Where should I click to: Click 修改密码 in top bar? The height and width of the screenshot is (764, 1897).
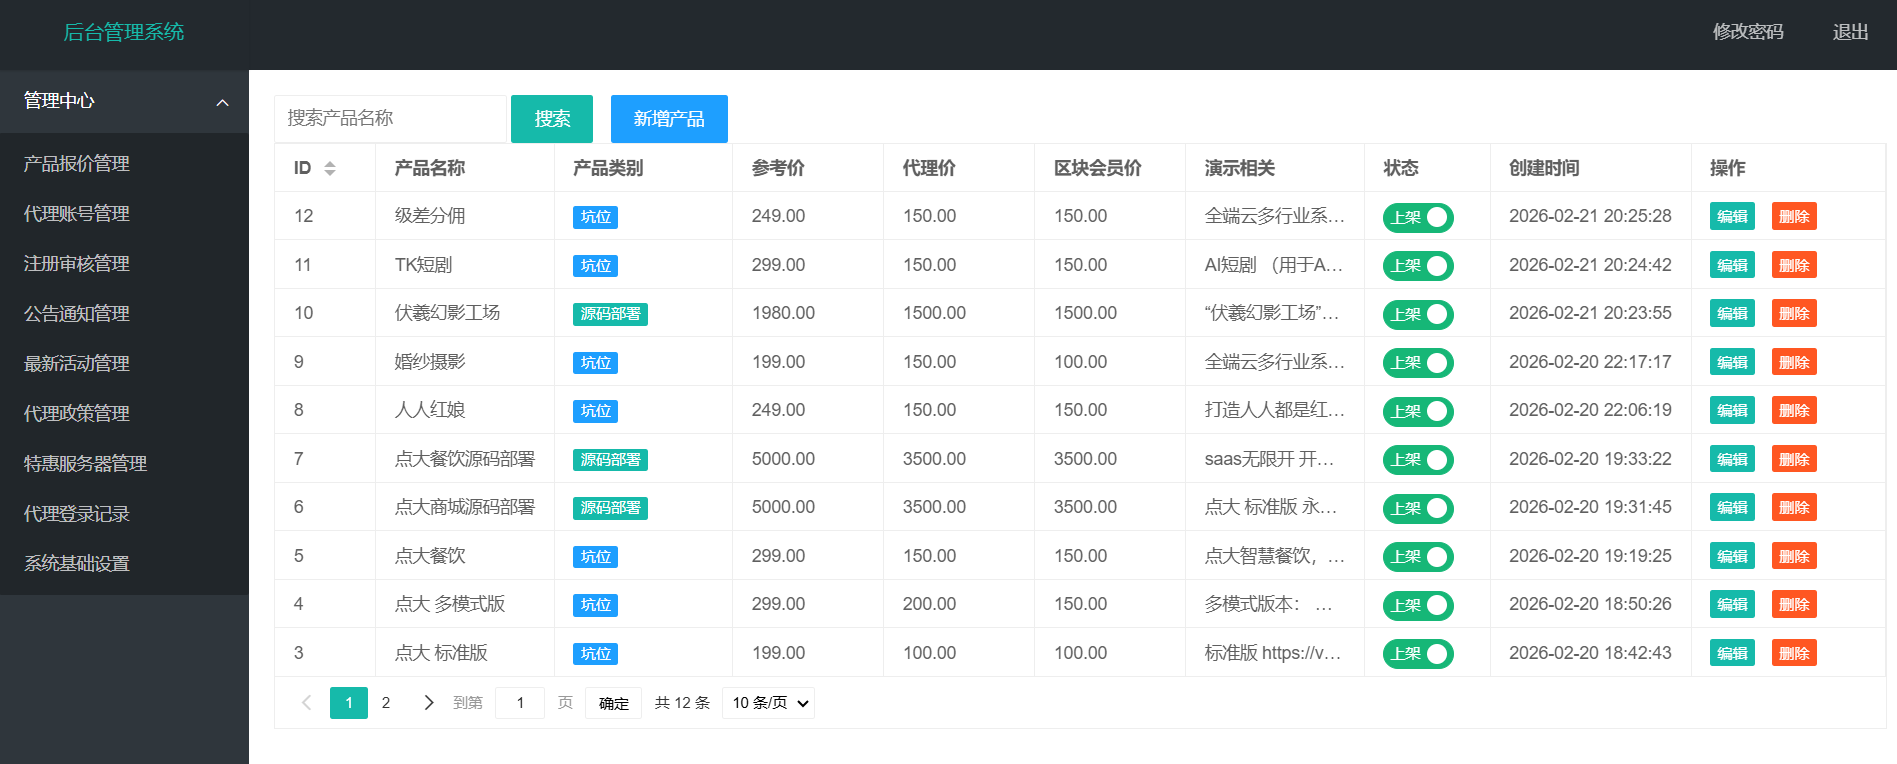point(1747,32)
